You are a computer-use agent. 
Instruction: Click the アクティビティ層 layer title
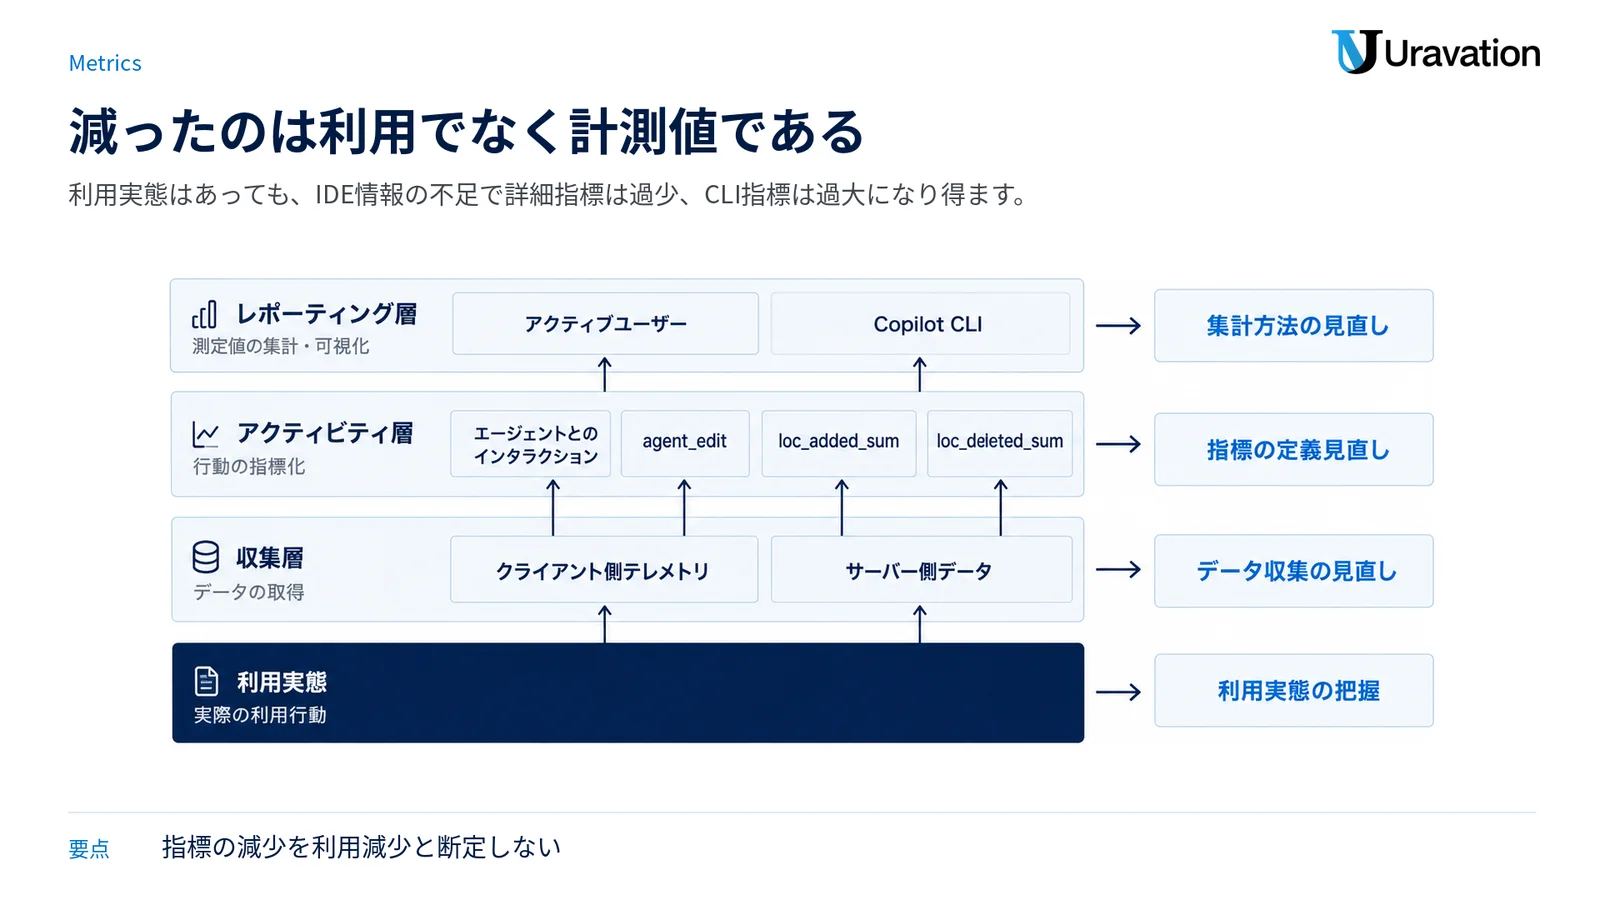tap(325, 433)
